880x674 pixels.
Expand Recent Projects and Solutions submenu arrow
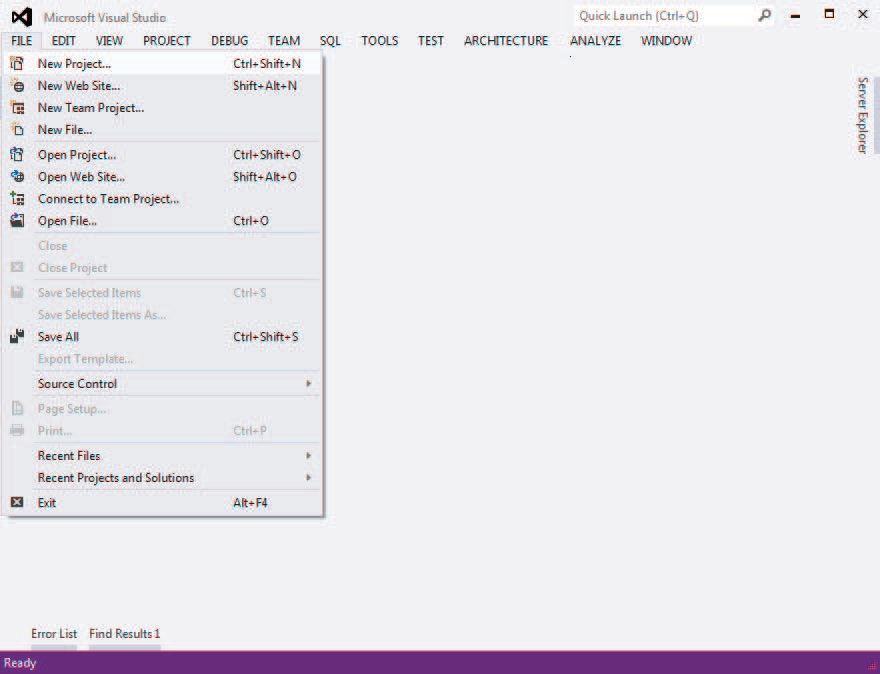pos(308,478)
